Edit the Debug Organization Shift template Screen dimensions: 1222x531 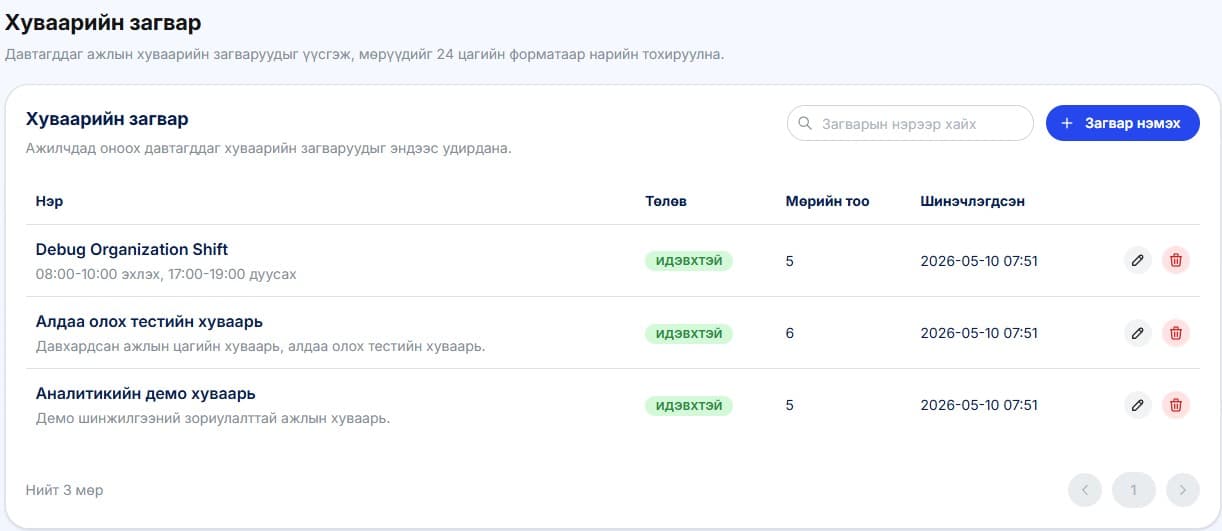click(1137, 261)
